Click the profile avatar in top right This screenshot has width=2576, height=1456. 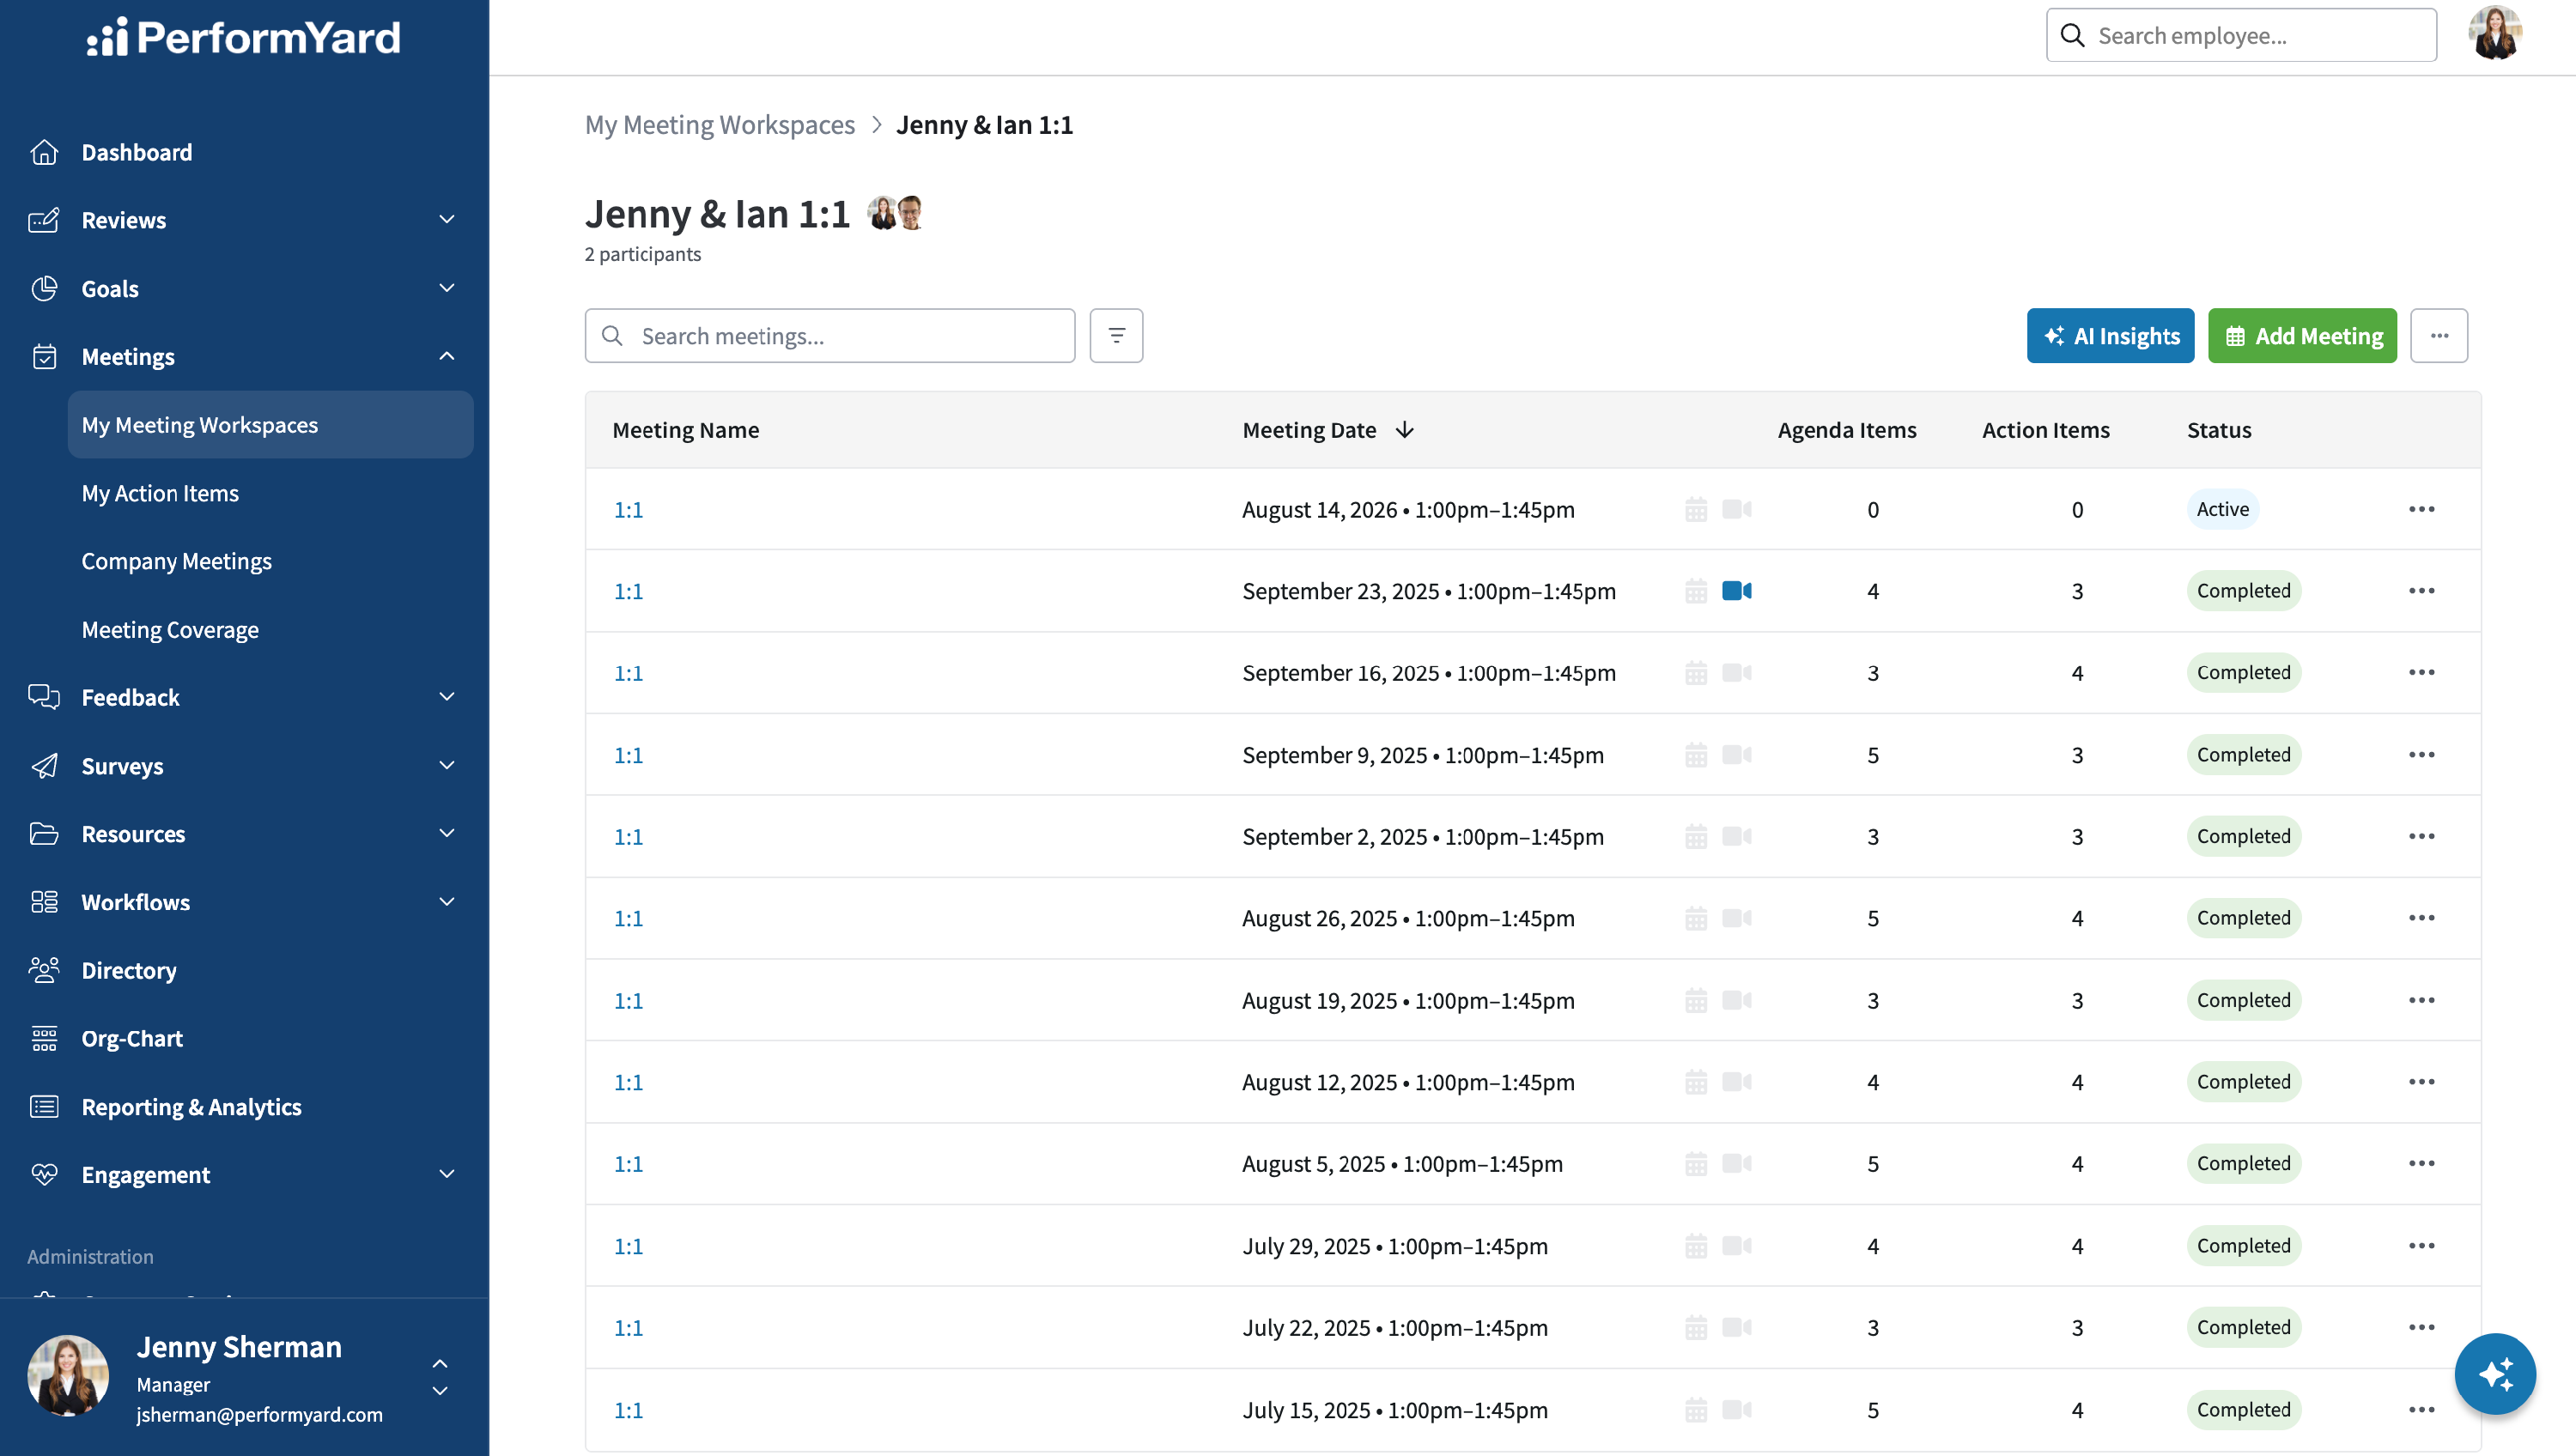click(x=2495, y=34)
